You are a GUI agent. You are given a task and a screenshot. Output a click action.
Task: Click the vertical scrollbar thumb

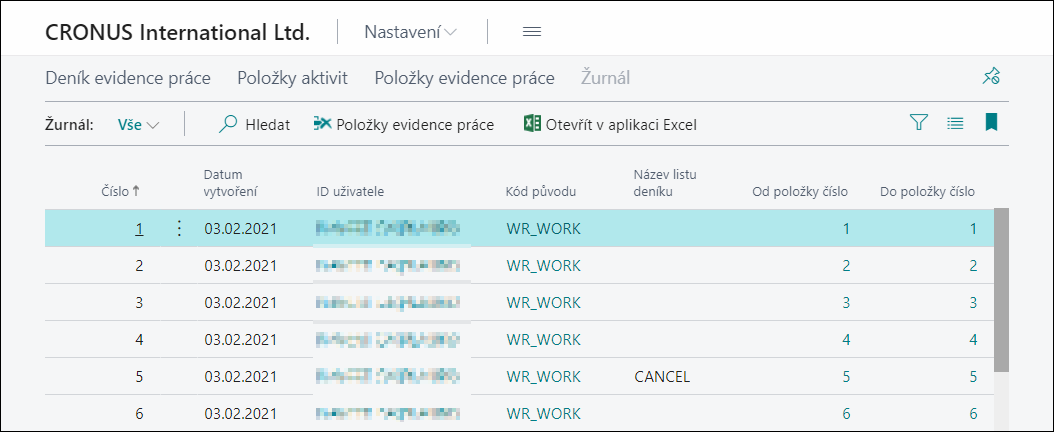click(x=1001, y=290)
